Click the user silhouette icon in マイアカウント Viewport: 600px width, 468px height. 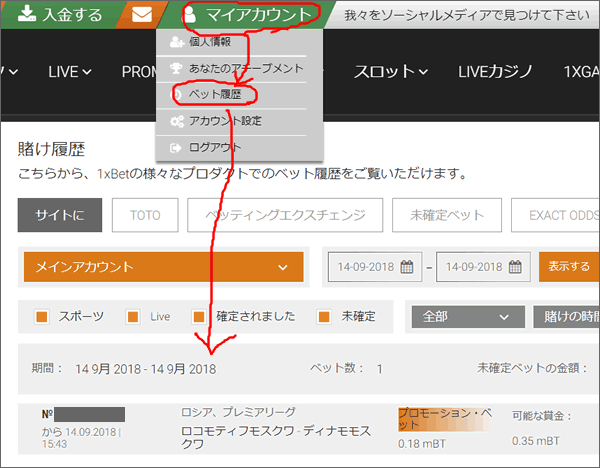pyautogui.click(x=189, y=16)
